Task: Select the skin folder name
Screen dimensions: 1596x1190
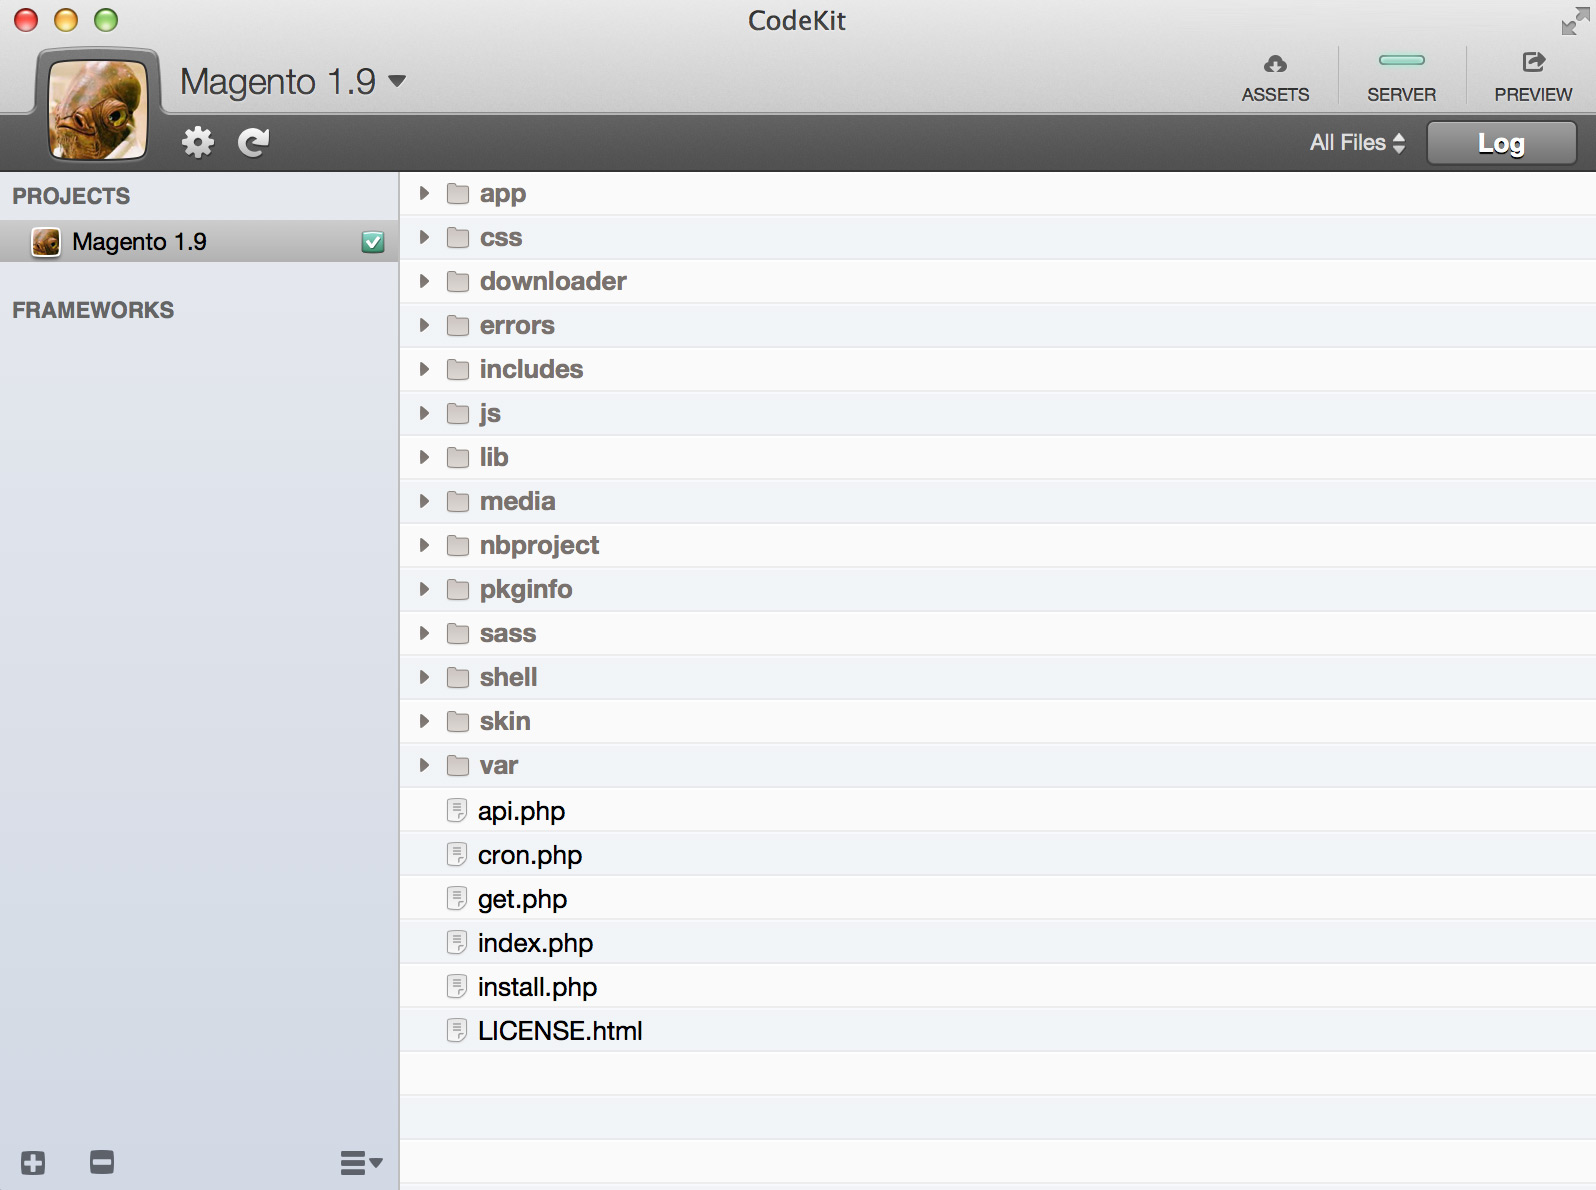Action: pos(505,721)
